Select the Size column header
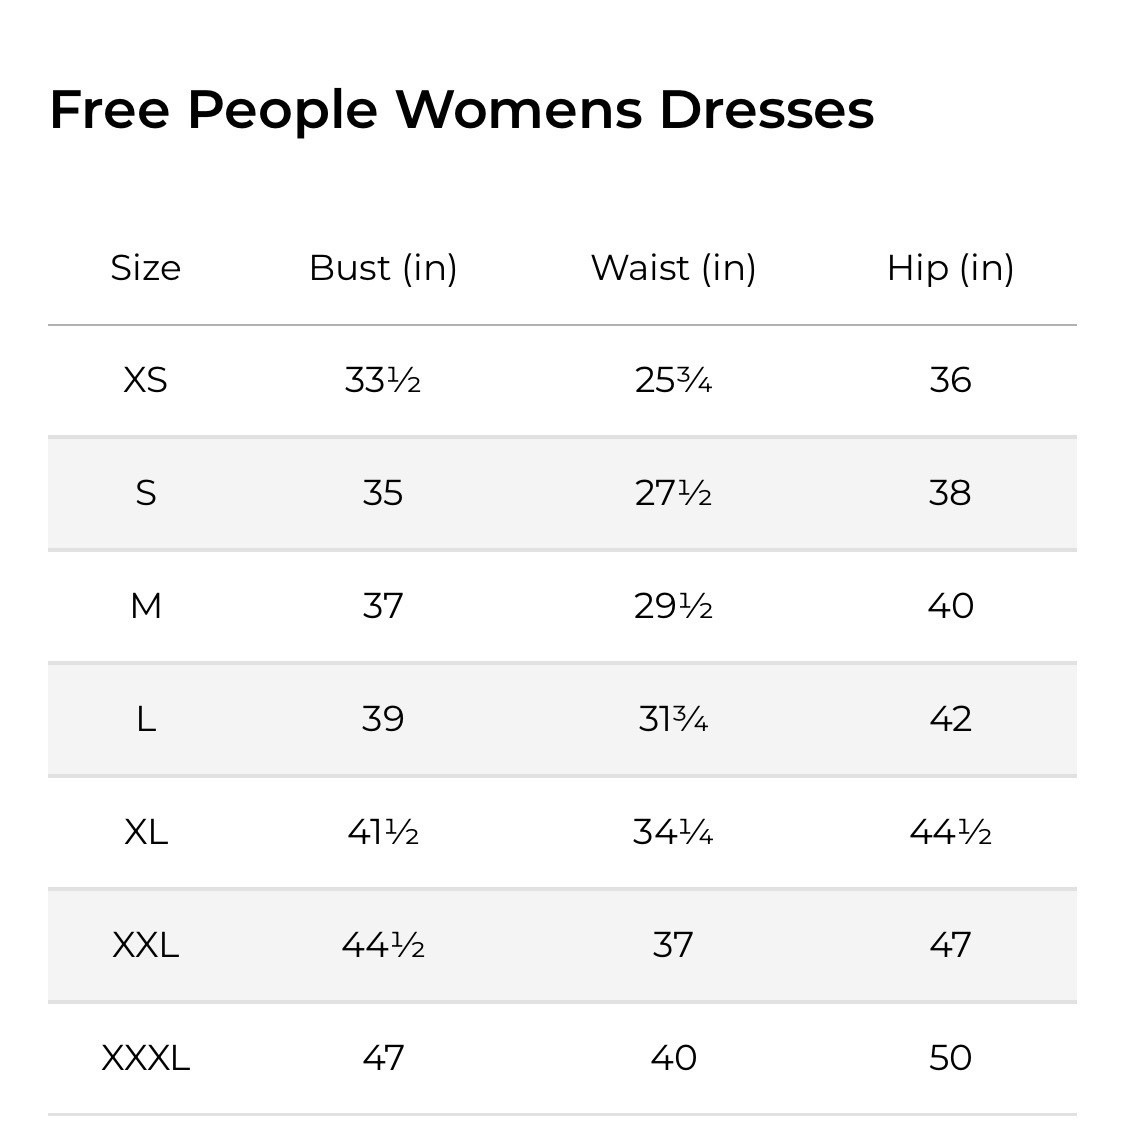 pyautogui.click(x=146, y=268)
